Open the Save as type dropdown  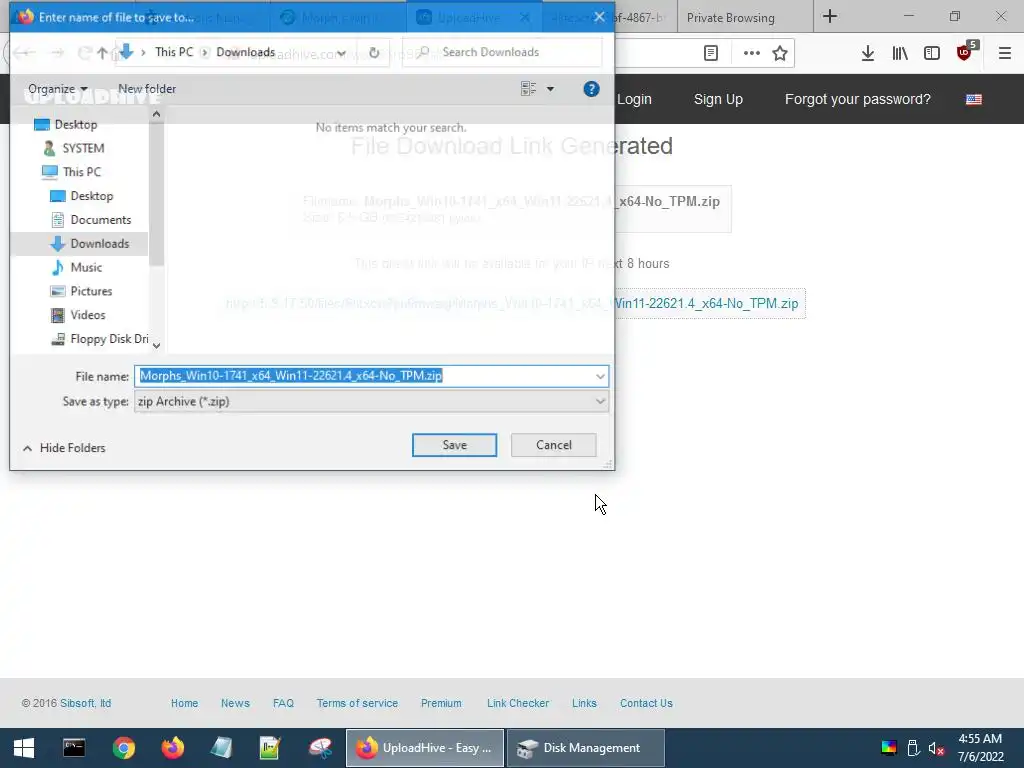coord(600,401)
